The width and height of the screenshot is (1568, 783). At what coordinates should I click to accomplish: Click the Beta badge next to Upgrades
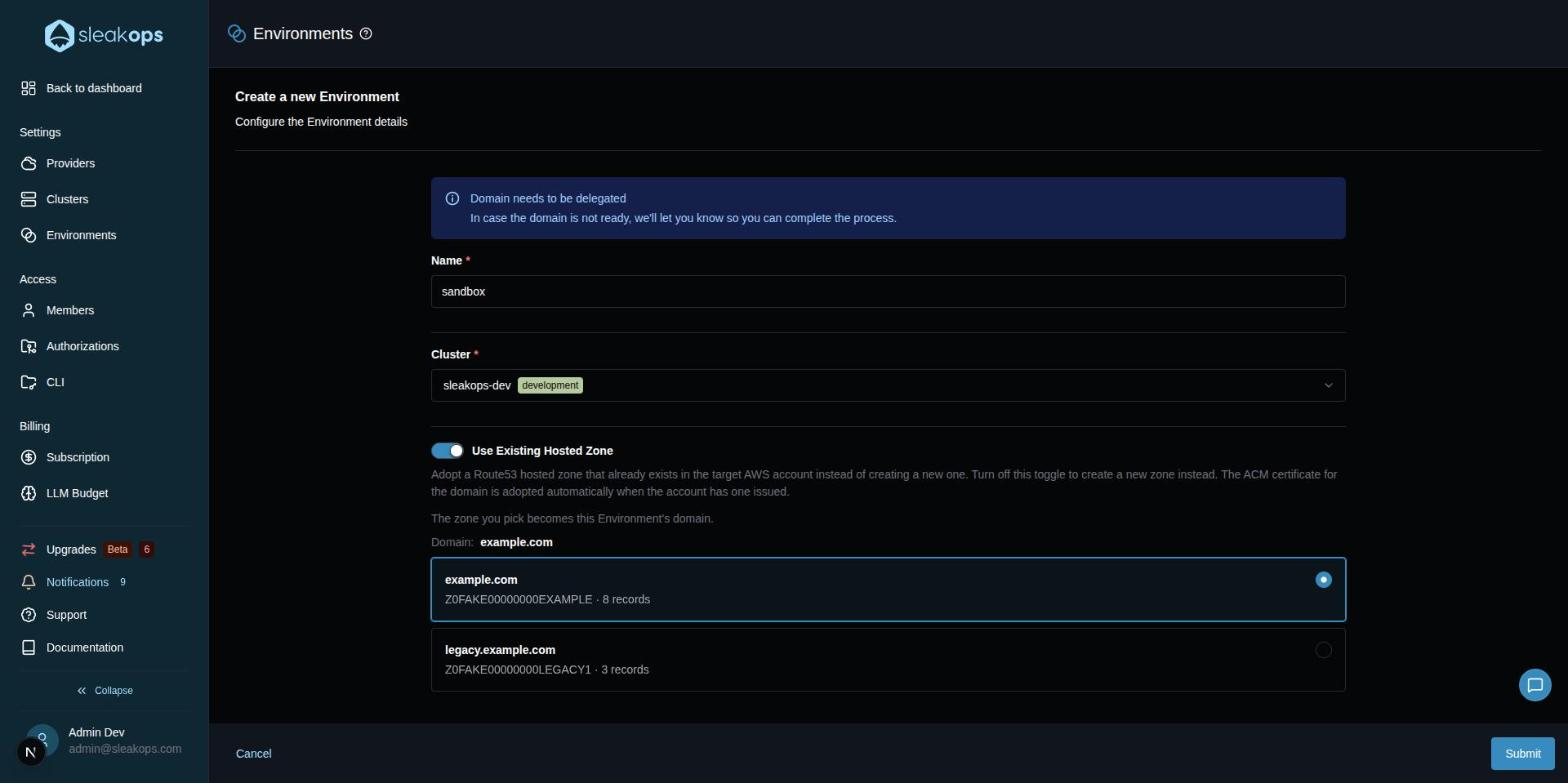118,550
